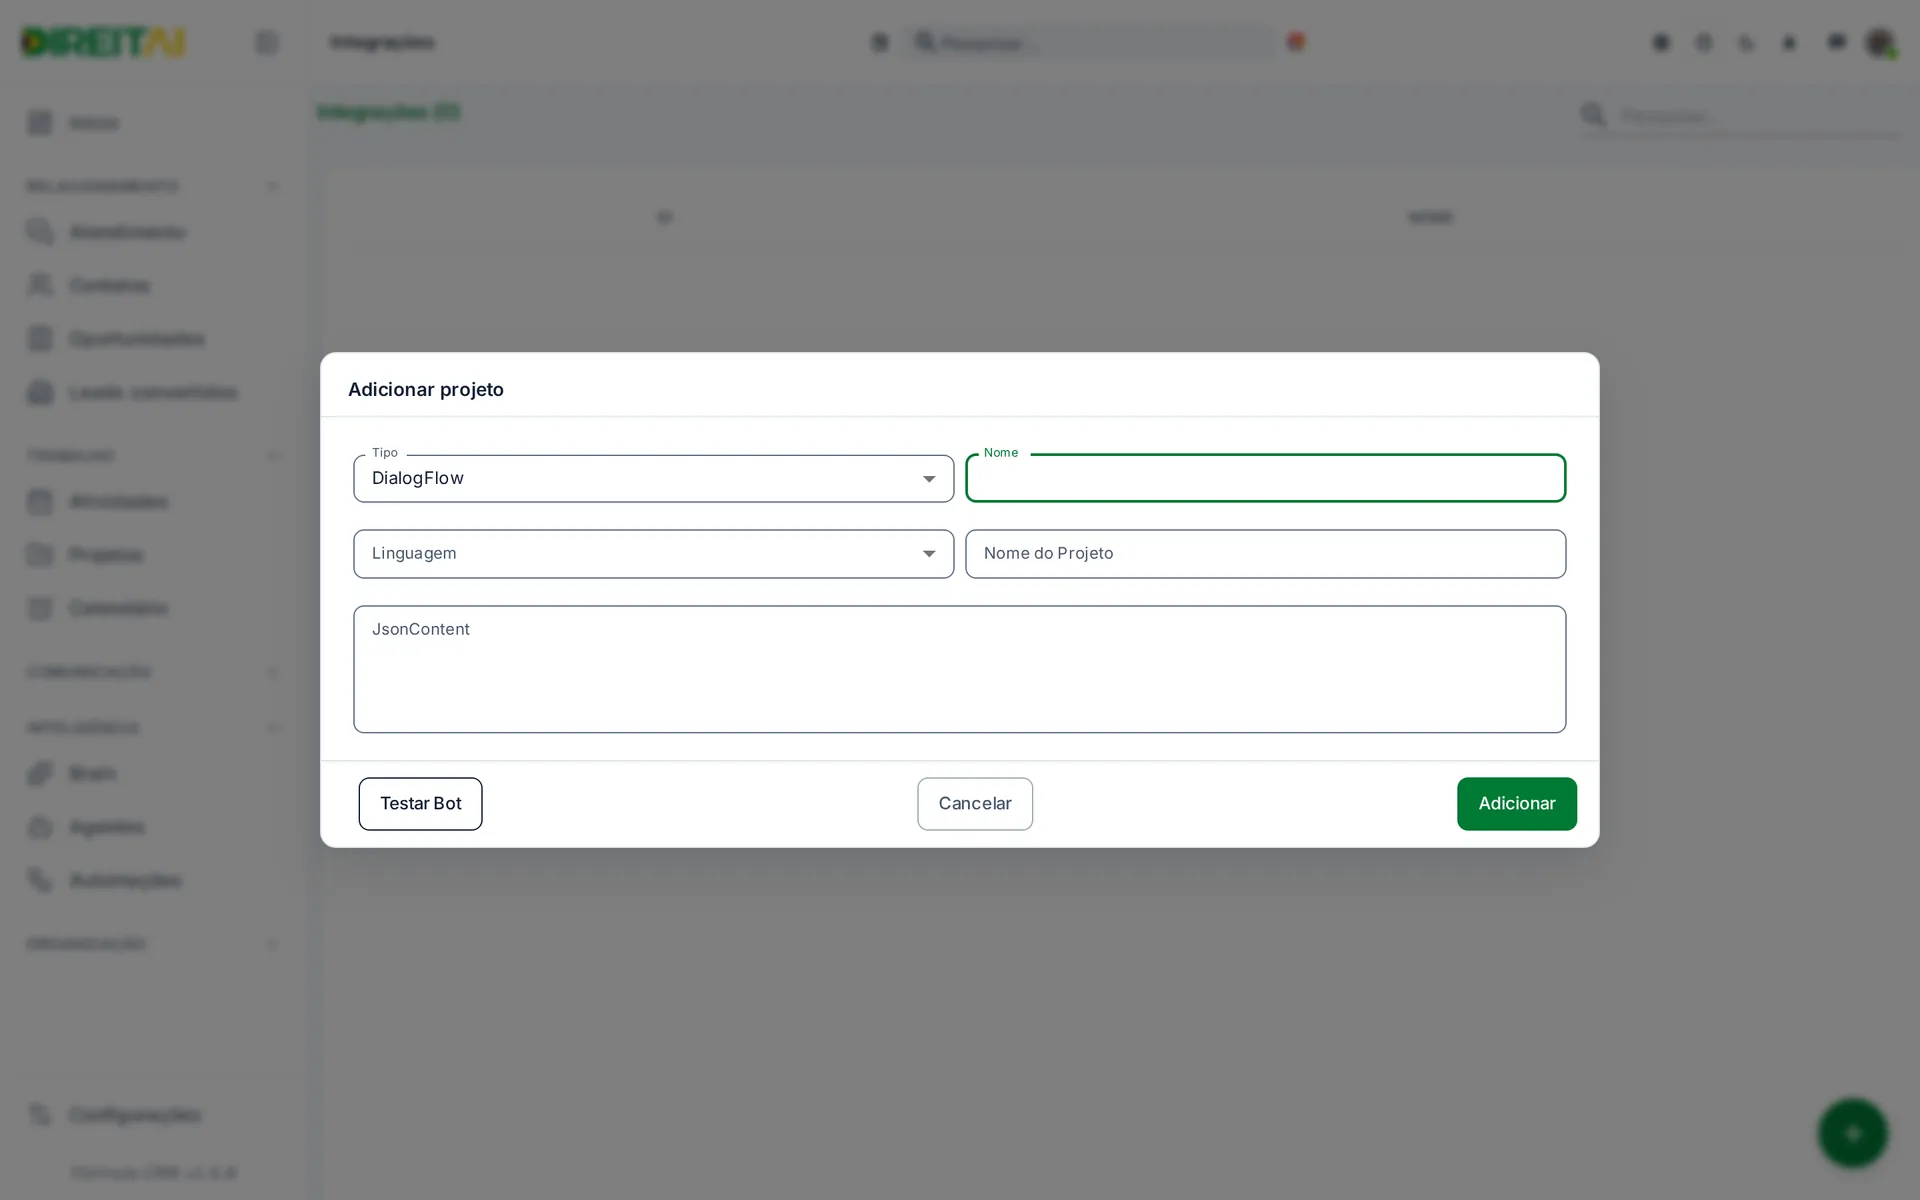Open the Tipo dropdown showing DialogFlow
Viewport: 1920px width, 1200px height.
653,478
